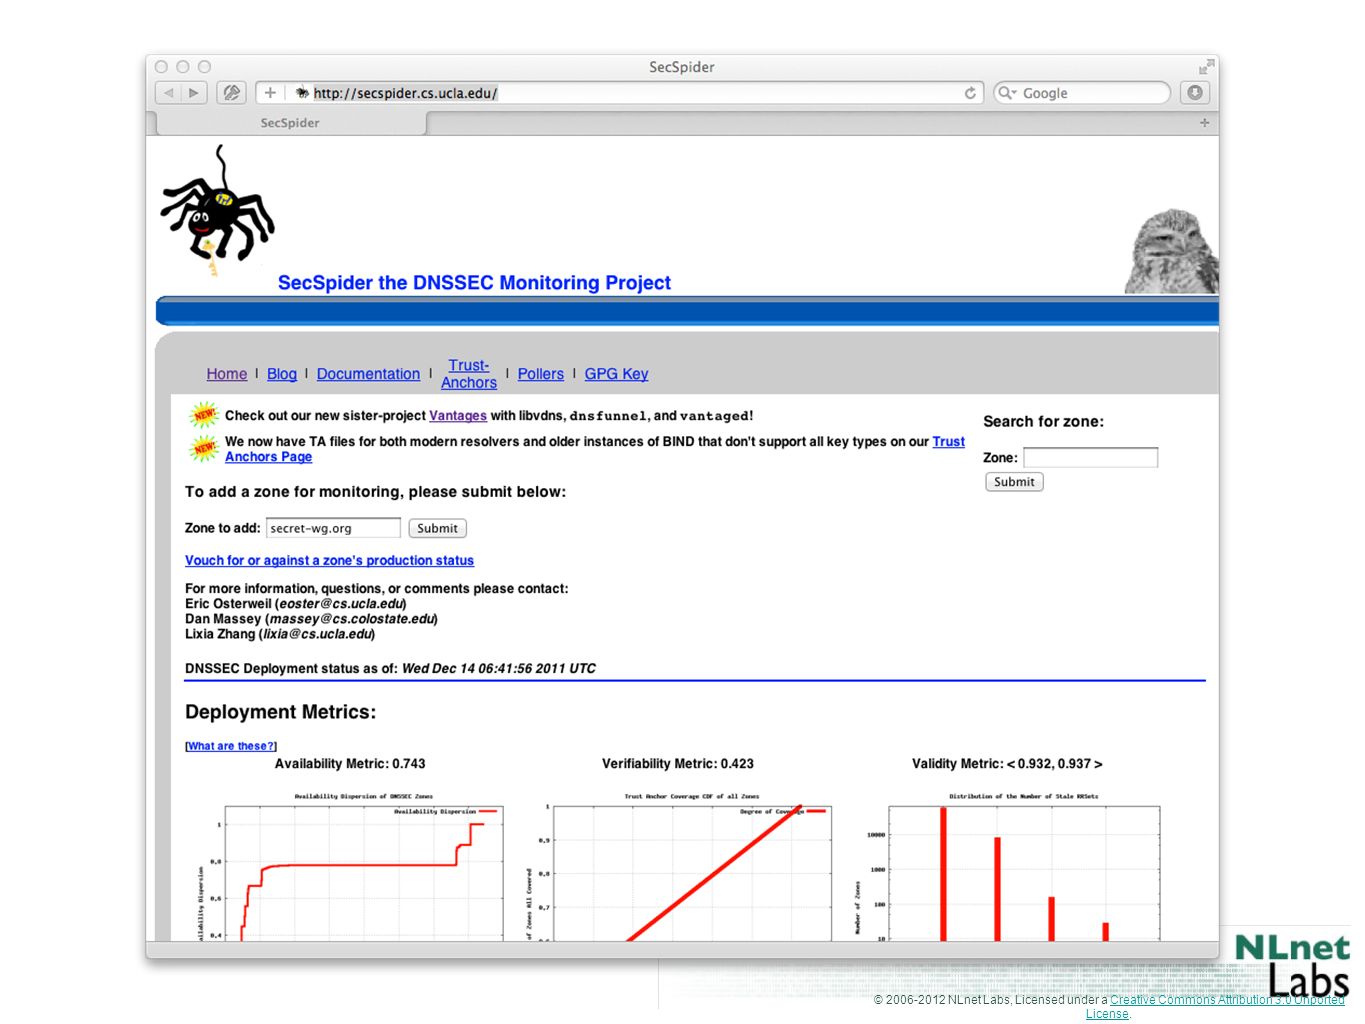Click the SecSpider DNSSEC Monitoring Project heading

pyautogui.click(x=474, y=283)
